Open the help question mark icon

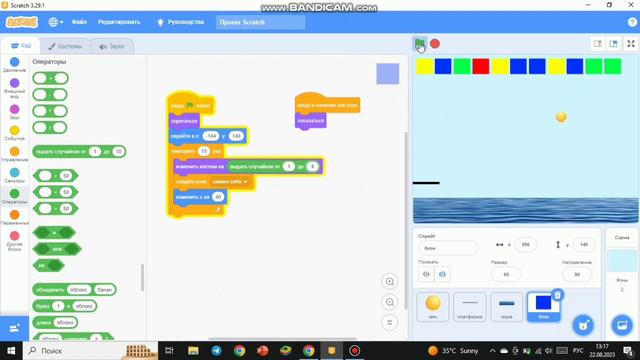pyautogui.click(x=632, y=22)
